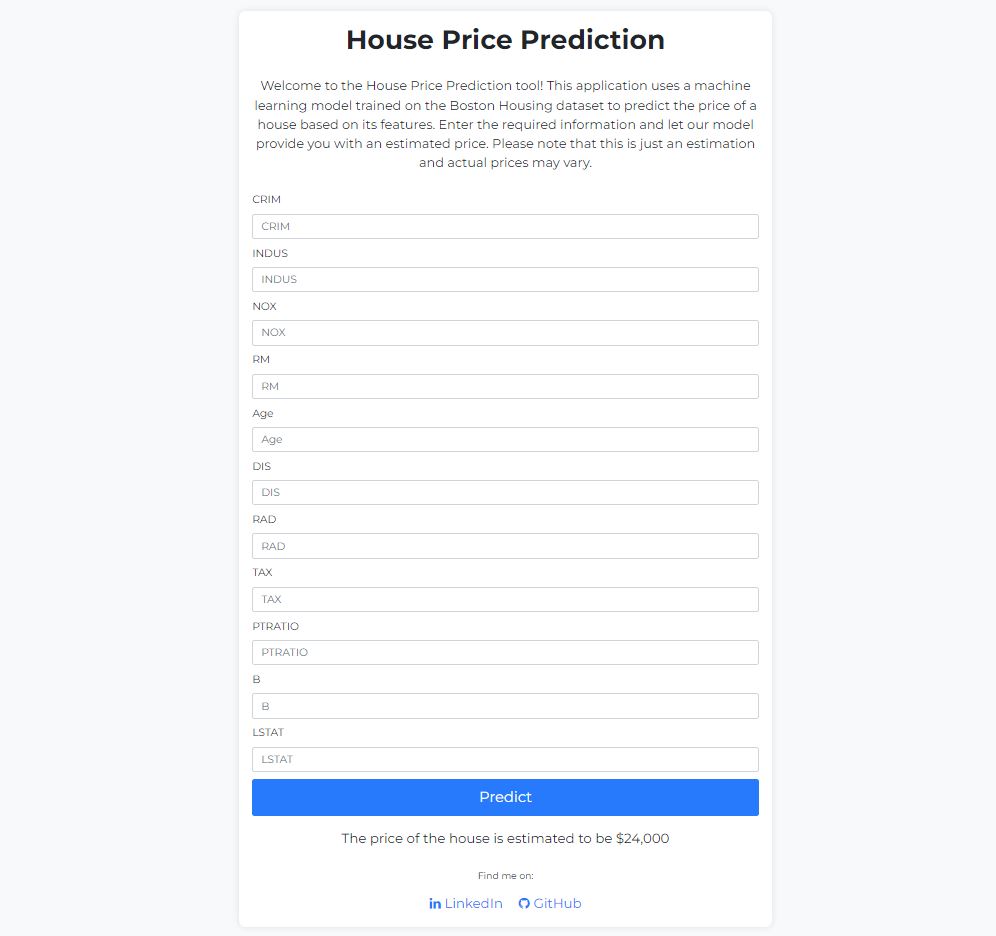Click the RM input field

(505, 386)
